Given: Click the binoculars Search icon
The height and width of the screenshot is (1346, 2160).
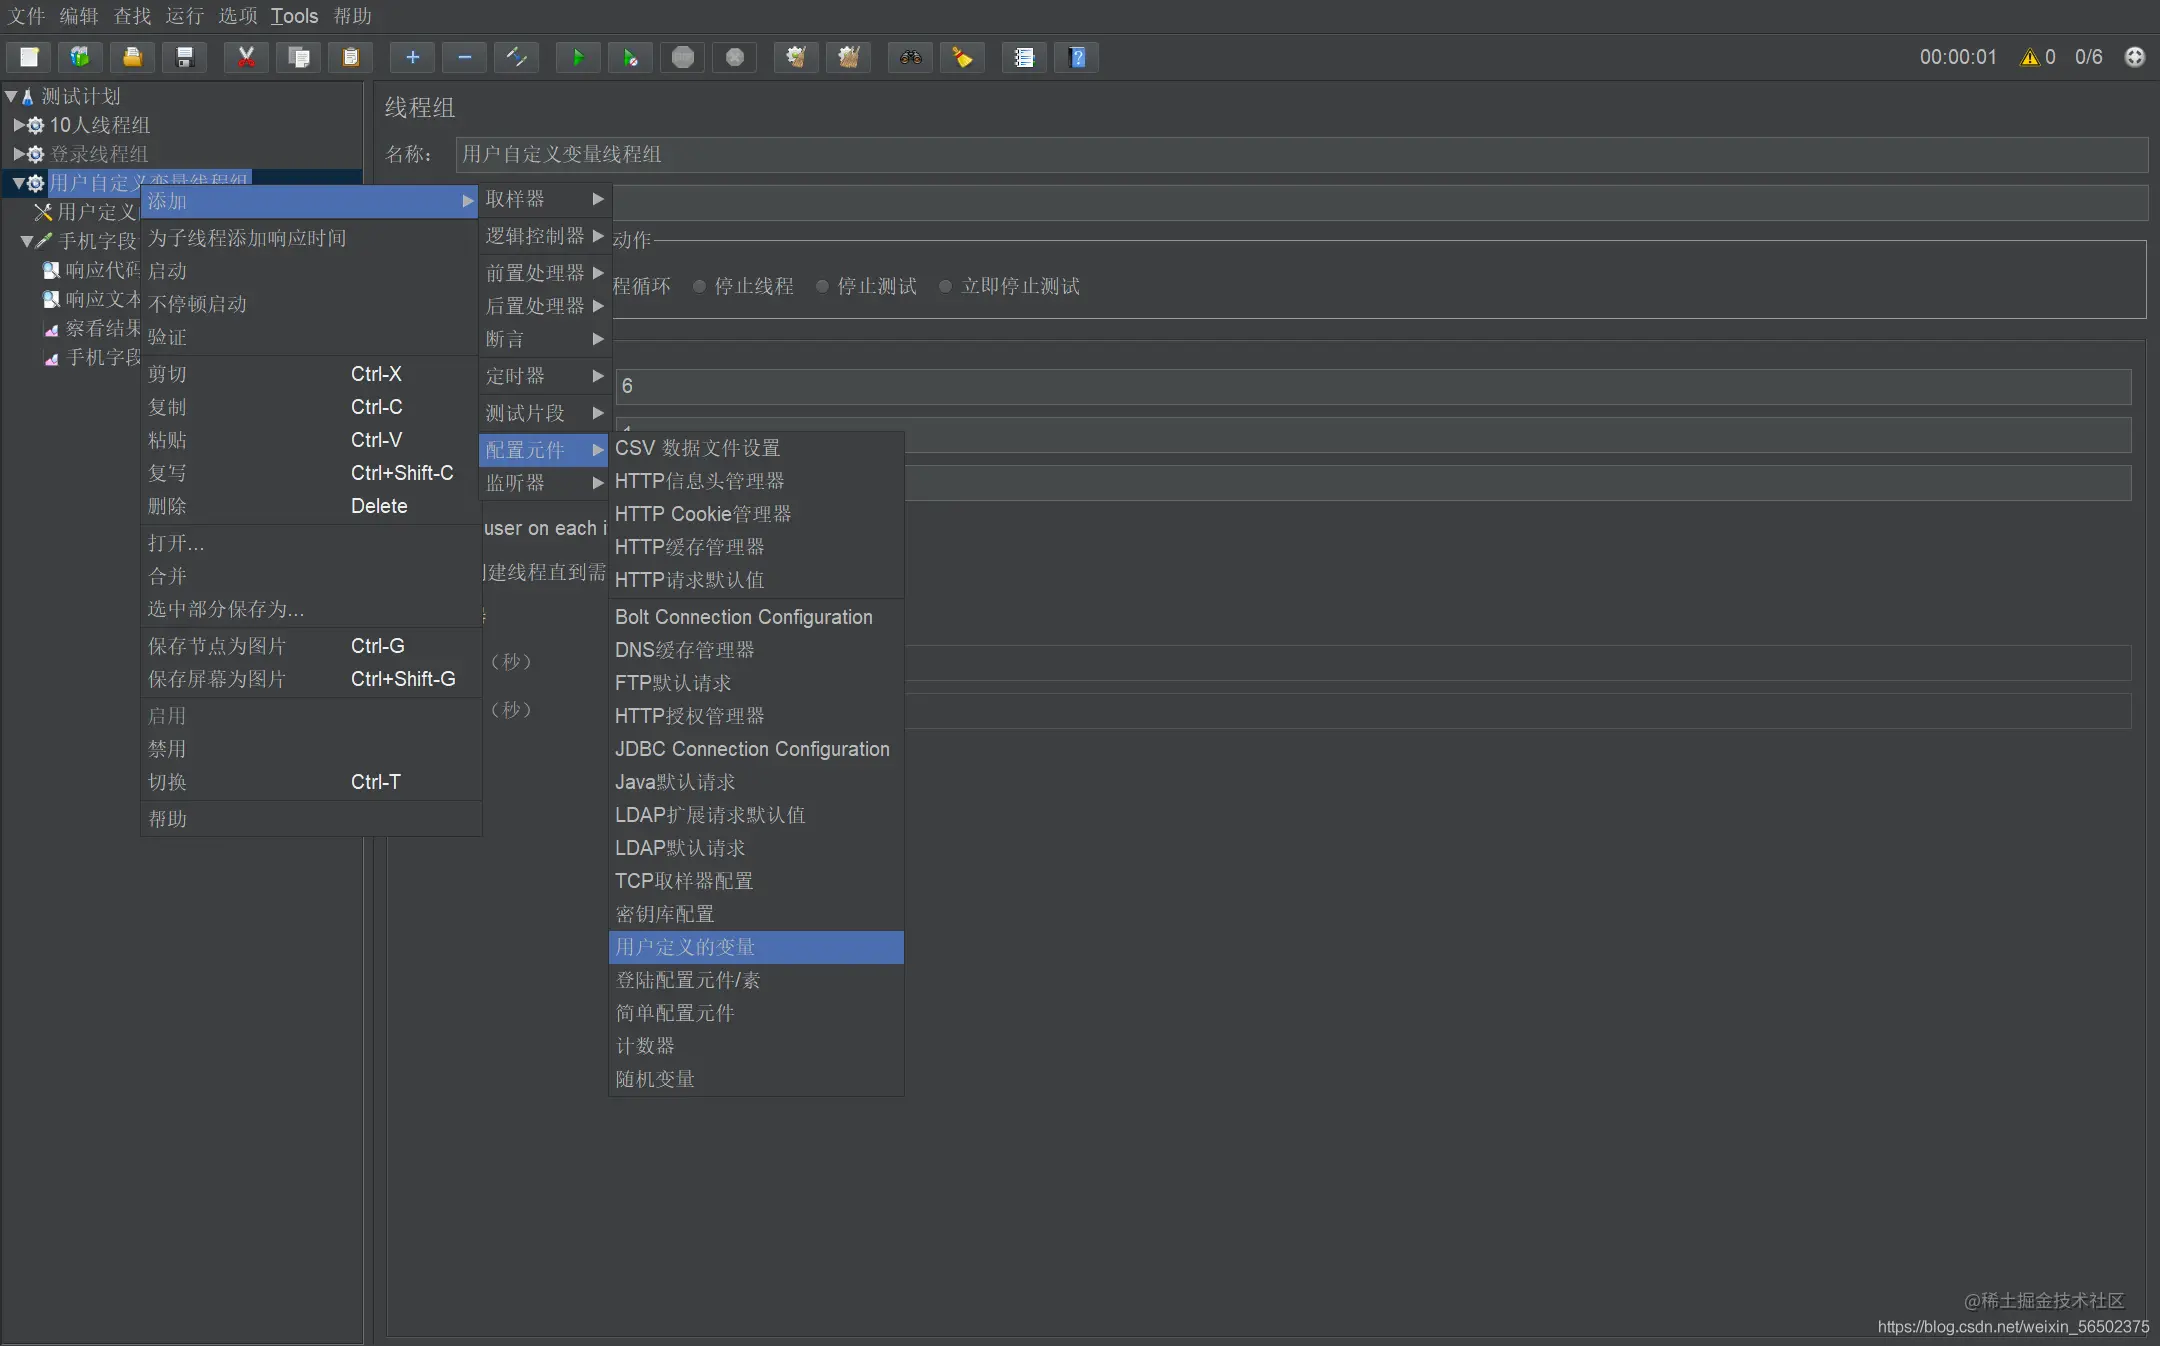Looking at the screenshot, I should click(910, 57).
